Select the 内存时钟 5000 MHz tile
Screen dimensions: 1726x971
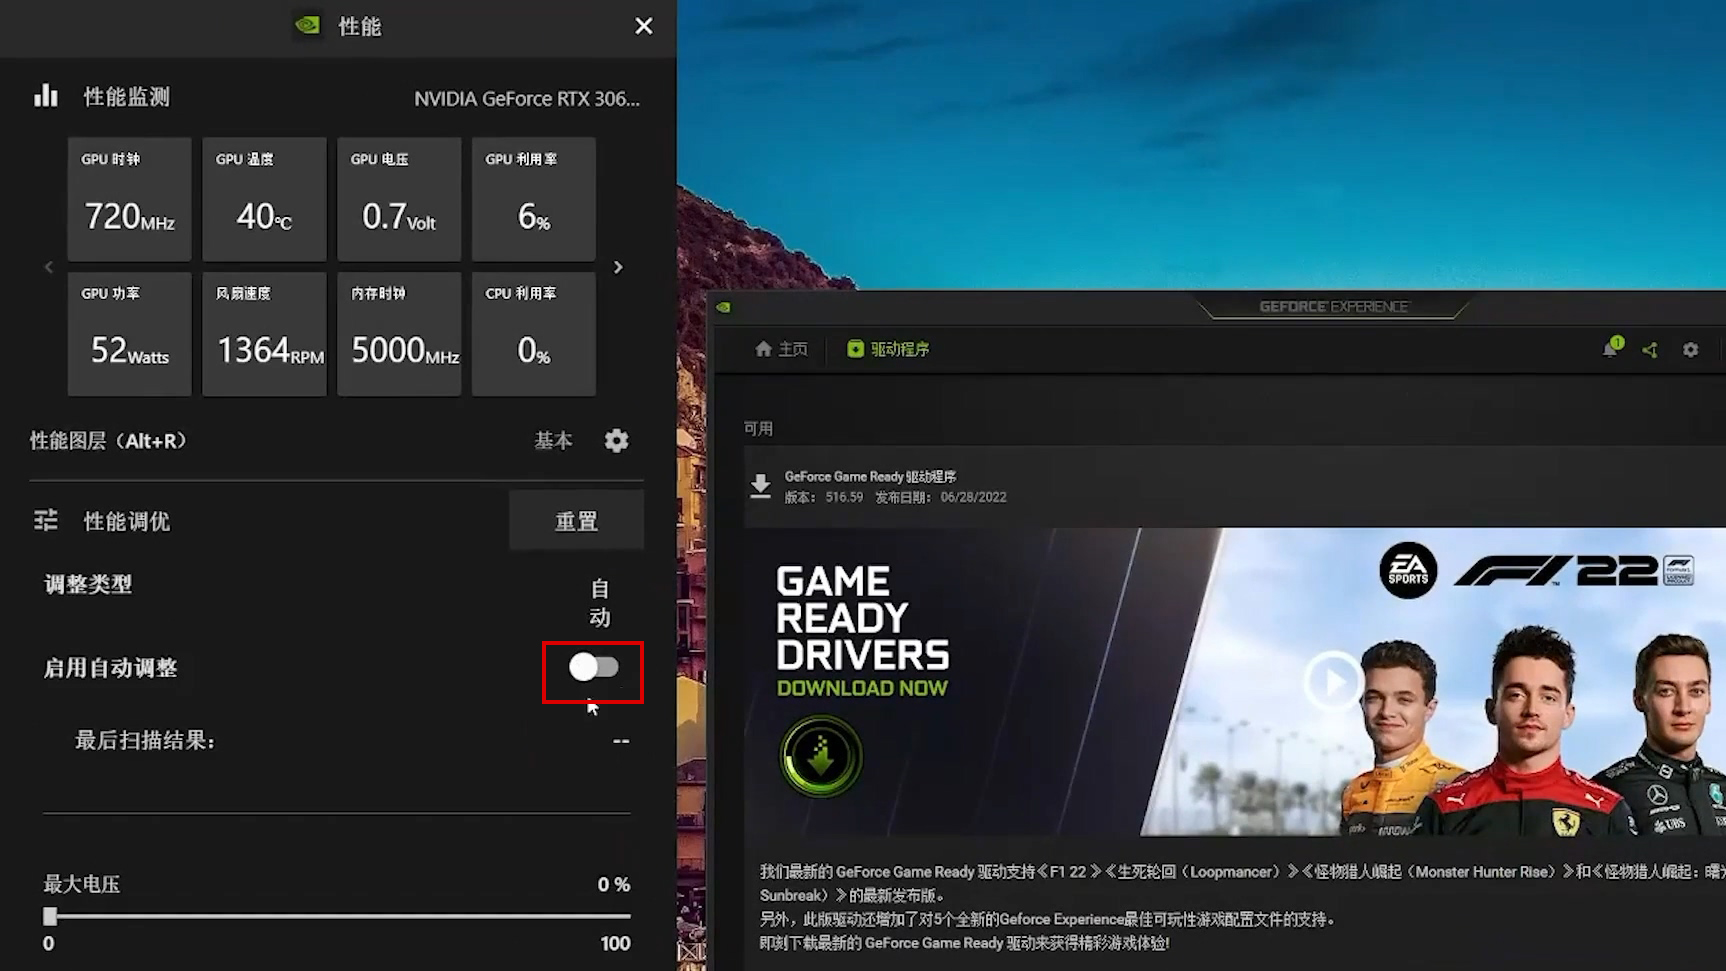coord(399,334)
